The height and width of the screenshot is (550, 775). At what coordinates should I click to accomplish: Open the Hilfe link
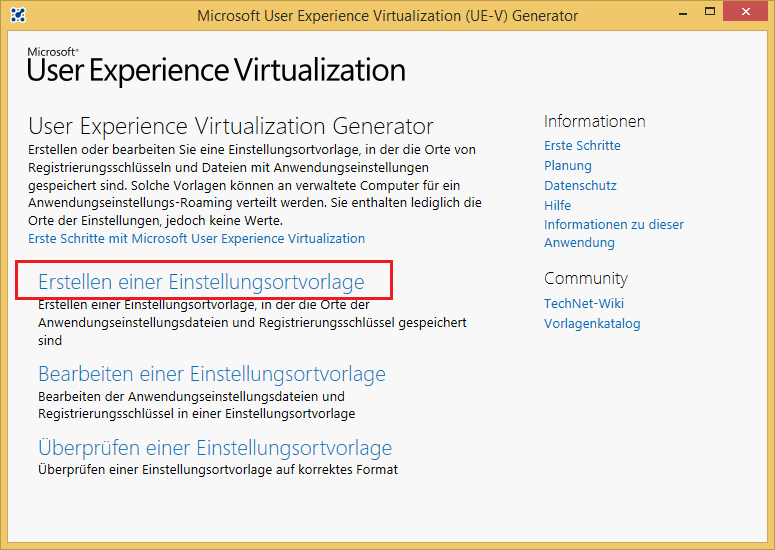pyautogui.click(x=558, y=205)
